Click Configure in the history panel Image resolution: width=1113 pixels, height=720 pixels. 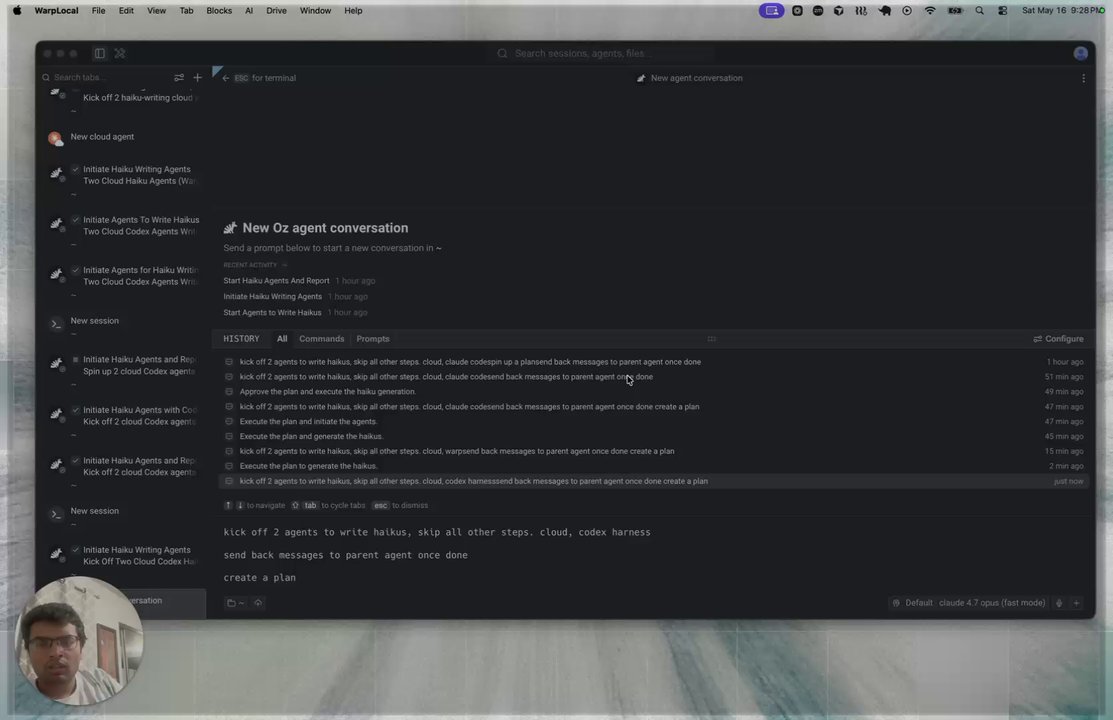(x=1058, y=339)
